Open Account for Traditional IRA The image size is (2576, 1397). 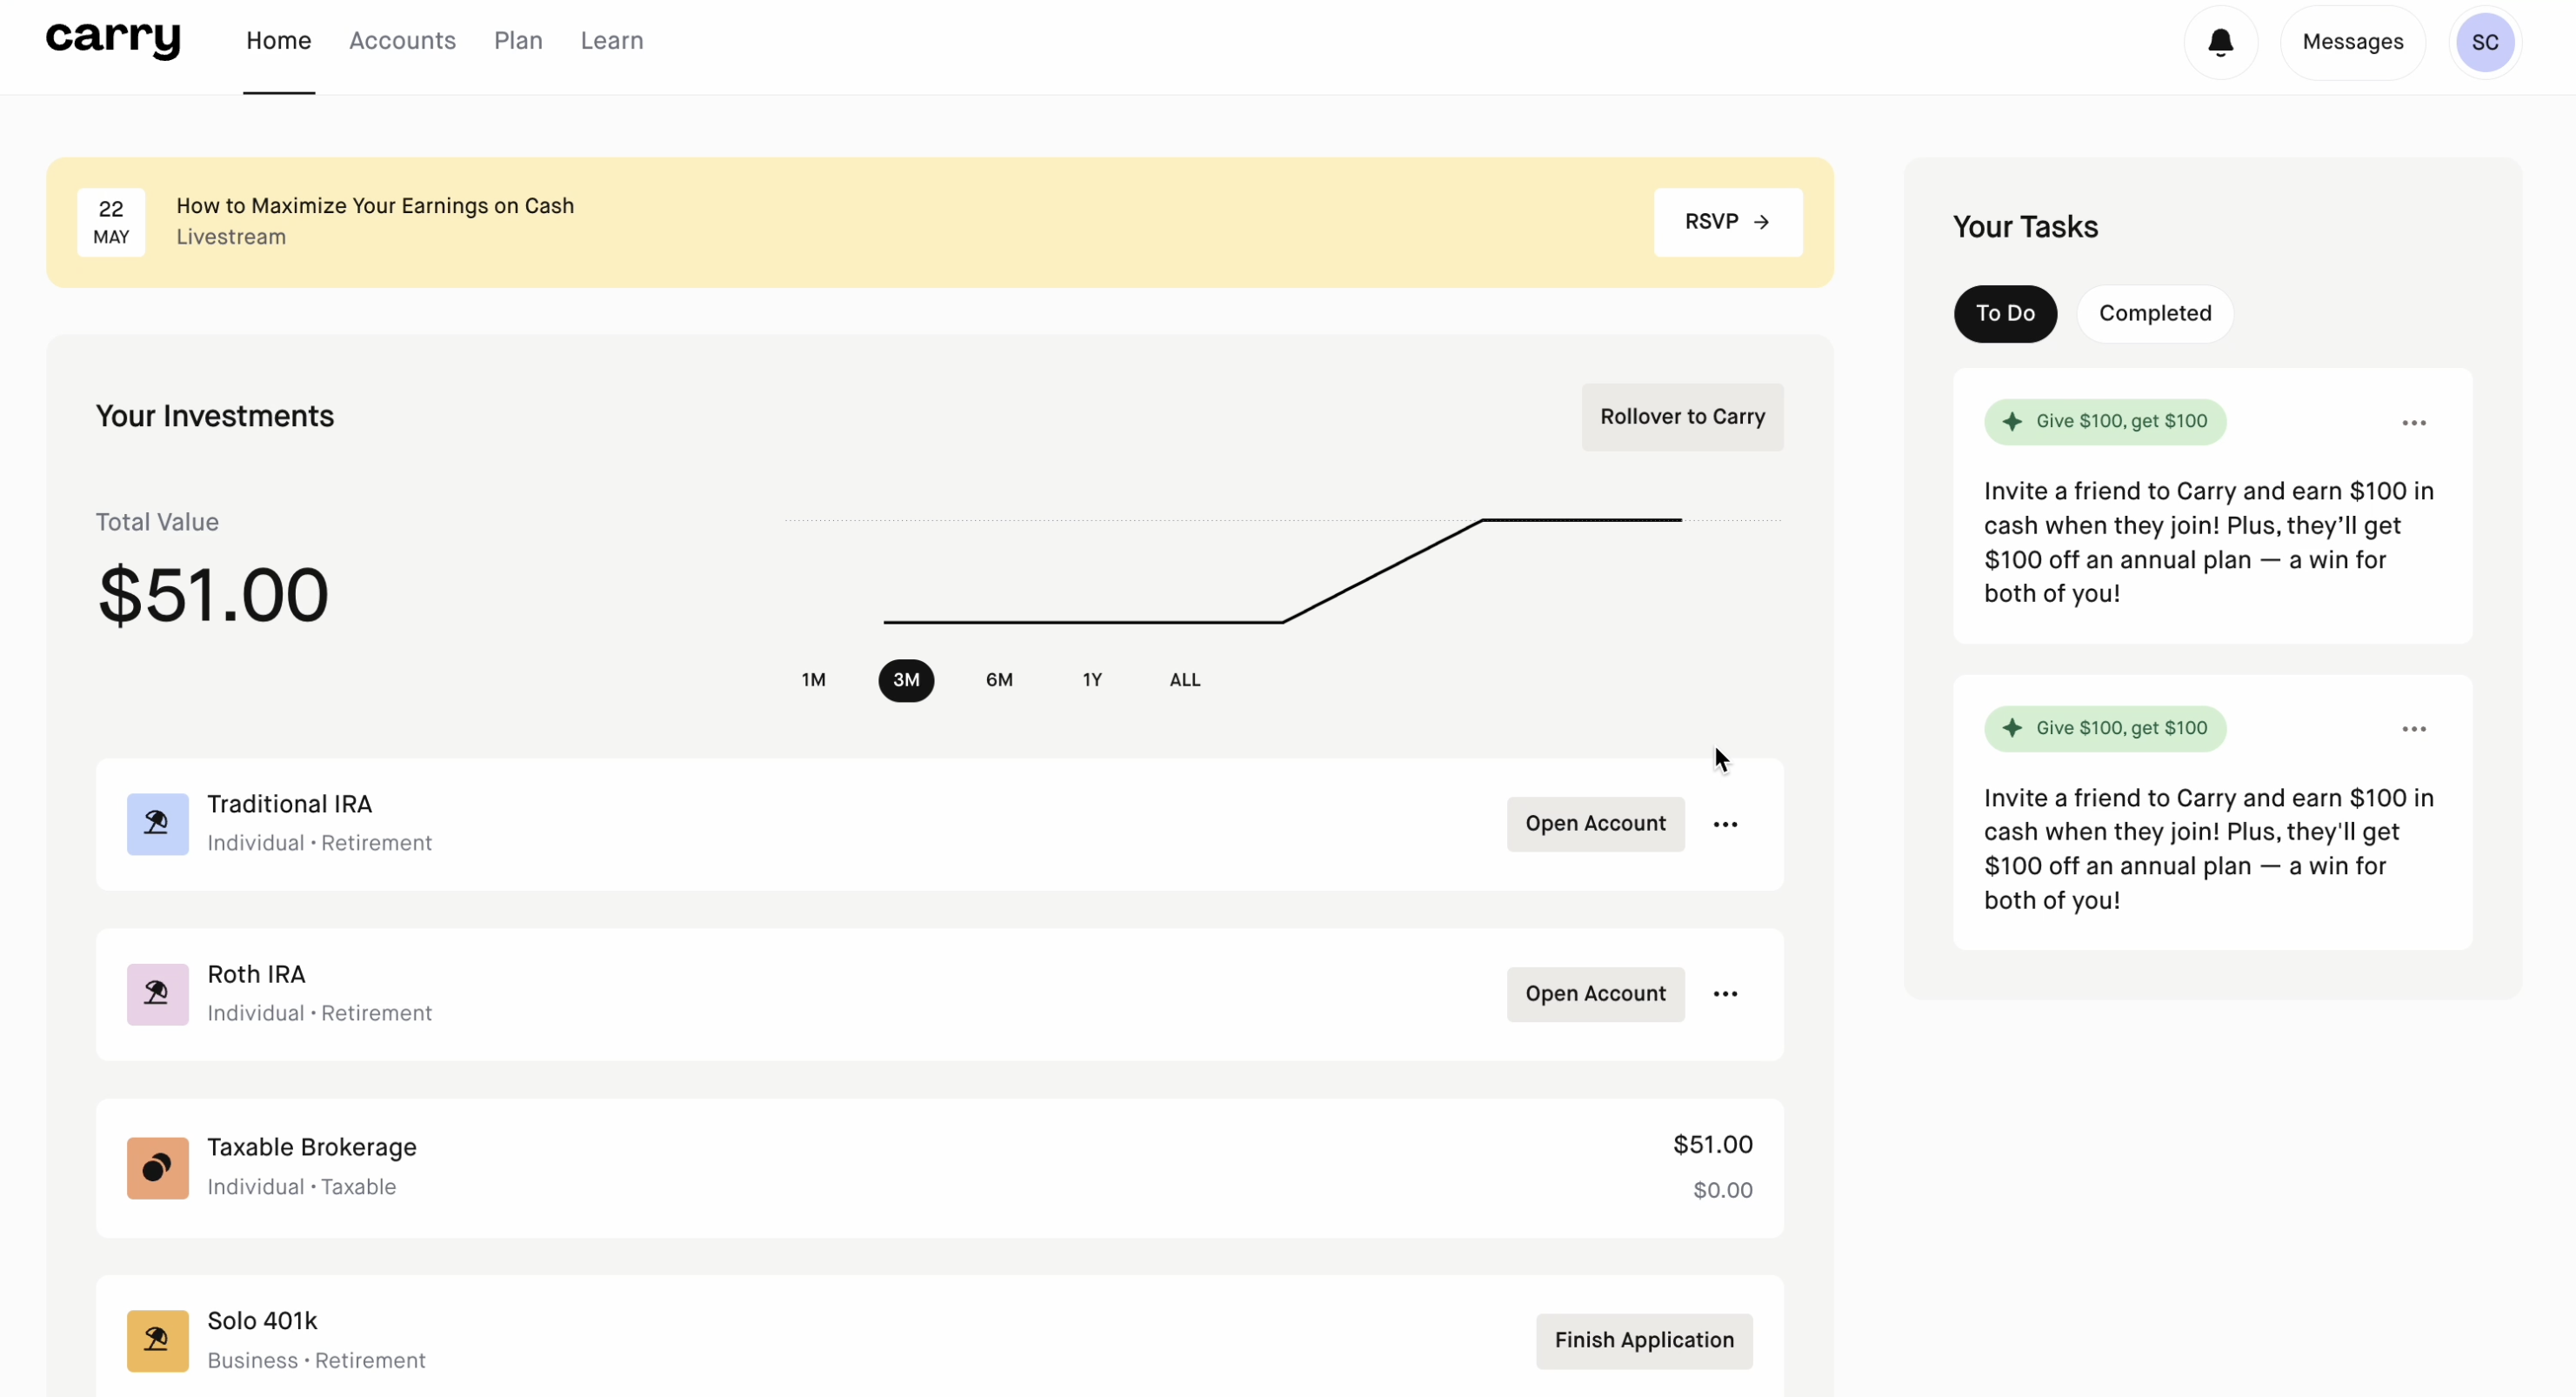click(x=1595, y=824)
